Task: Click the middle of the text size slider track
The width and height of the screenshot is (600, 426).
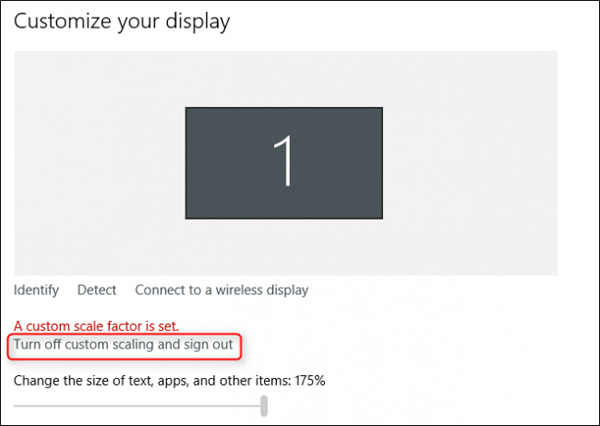Action: tap(137, 406)
